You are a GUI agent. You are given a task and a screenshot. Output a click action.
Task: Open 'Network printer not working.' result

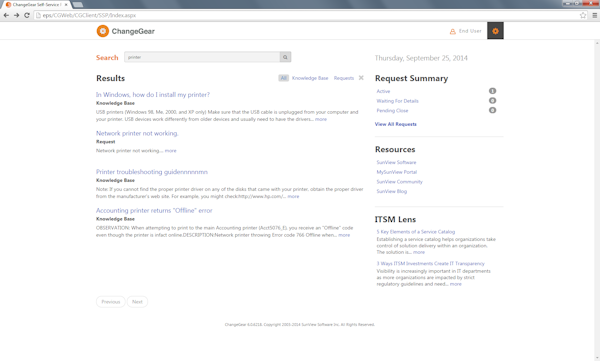point(137,133)
